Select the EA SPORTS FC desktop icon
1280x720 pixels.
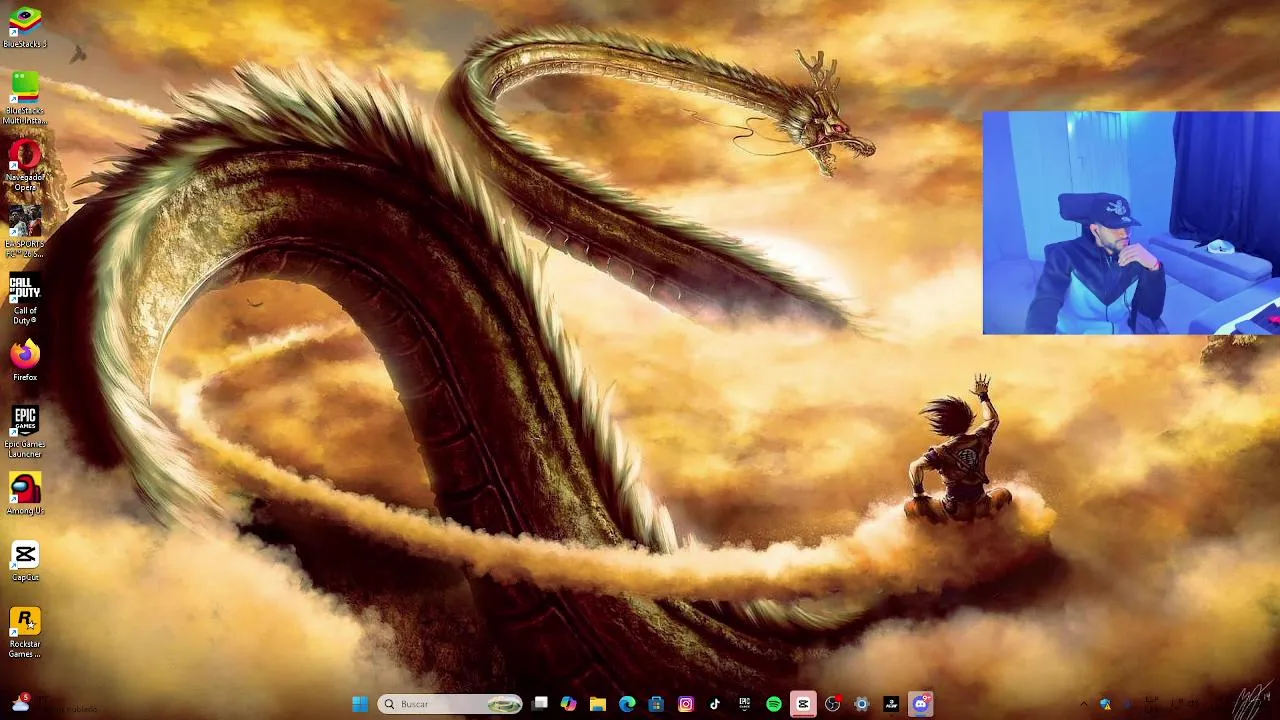25,232
